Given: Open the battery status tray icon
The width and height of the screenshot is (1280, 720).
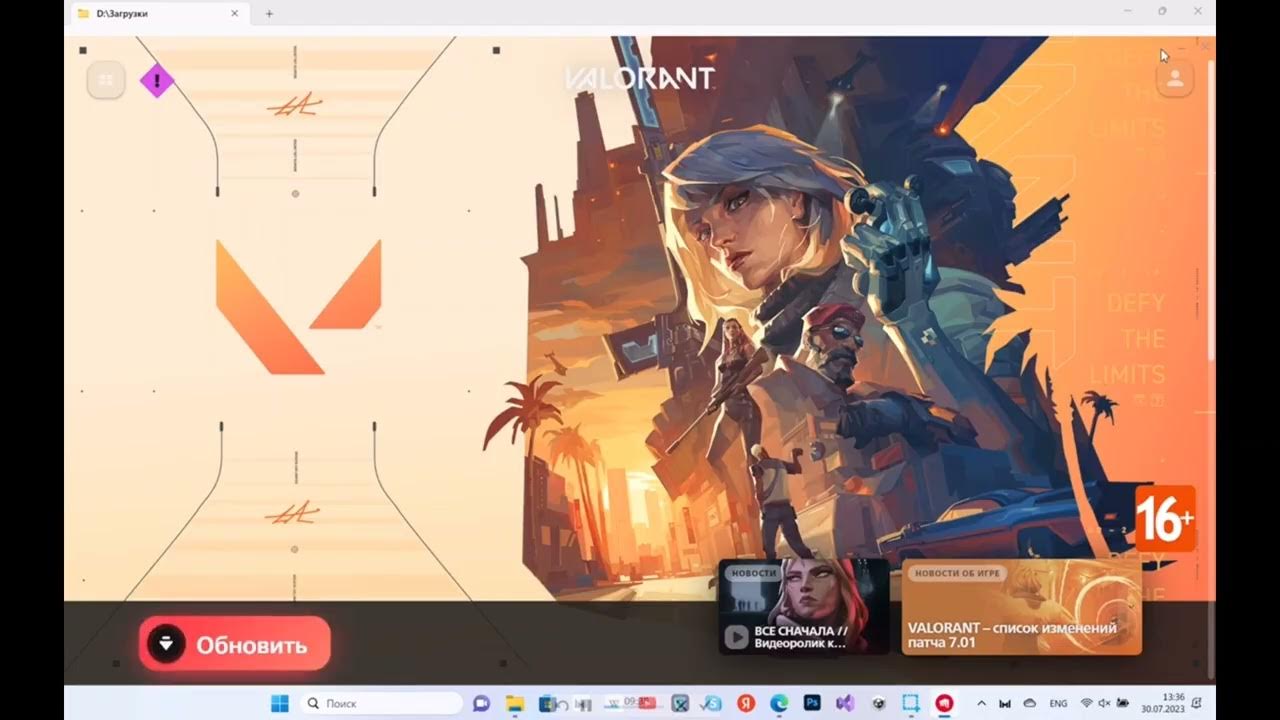Looking at the screenshot, I should (1122, 703).
